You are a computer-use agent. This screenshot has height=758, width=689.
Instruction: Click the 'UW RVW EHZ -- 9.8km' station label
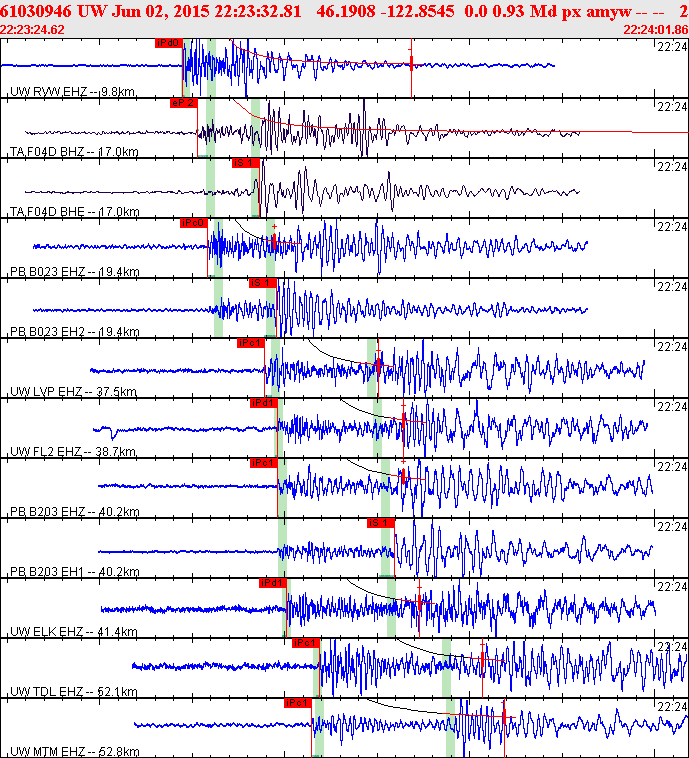(x=73, y=91)
